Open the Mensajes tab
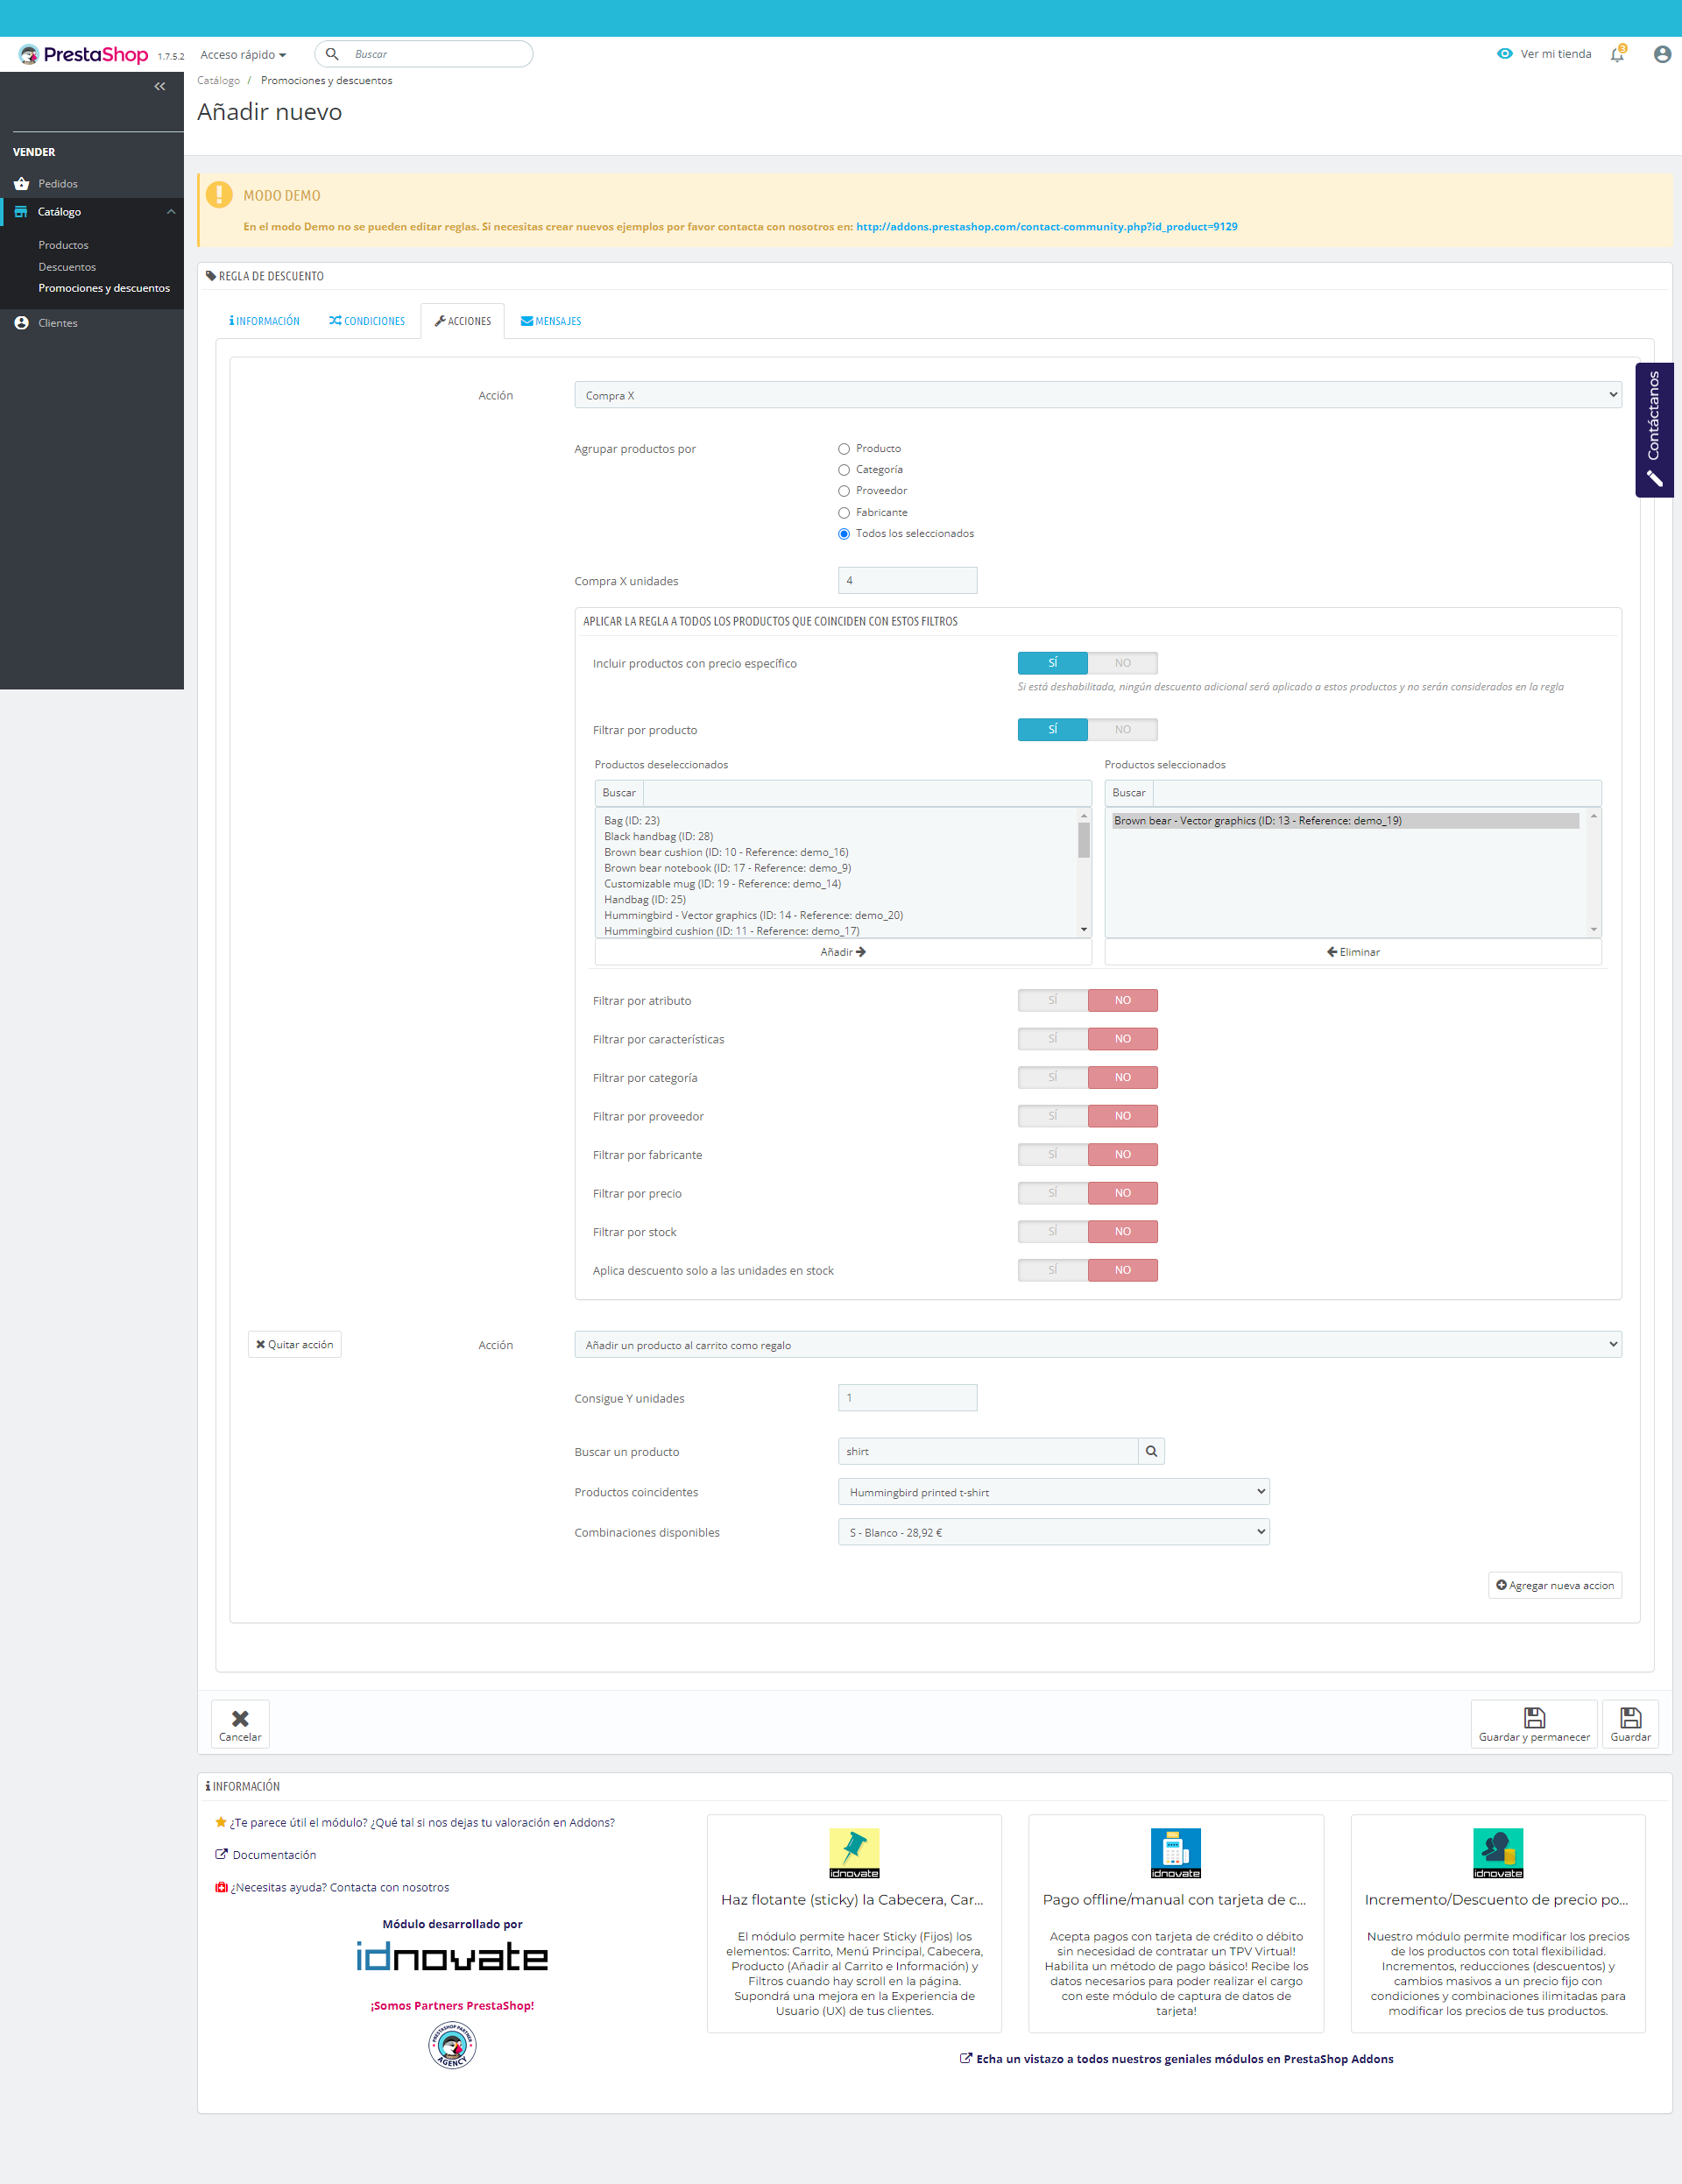 pyautogui.click(x=551, y=321)
